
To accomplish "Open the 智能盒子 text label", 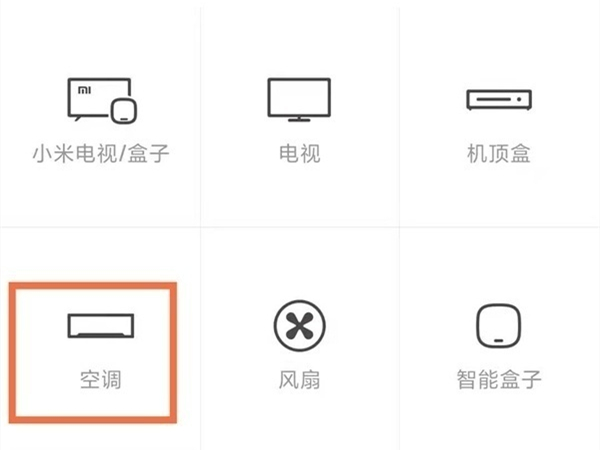I will pos(499,380).
